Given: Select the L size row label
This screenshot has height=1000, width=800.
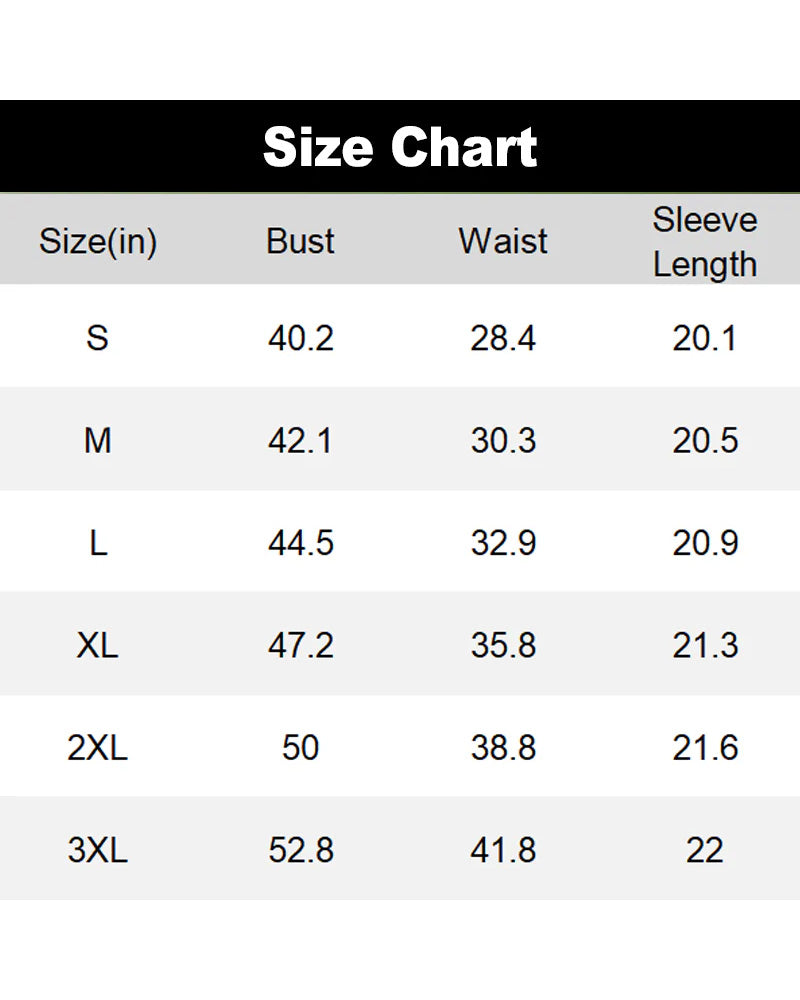Looking at the screenshot, I should [x=97, y=543].
